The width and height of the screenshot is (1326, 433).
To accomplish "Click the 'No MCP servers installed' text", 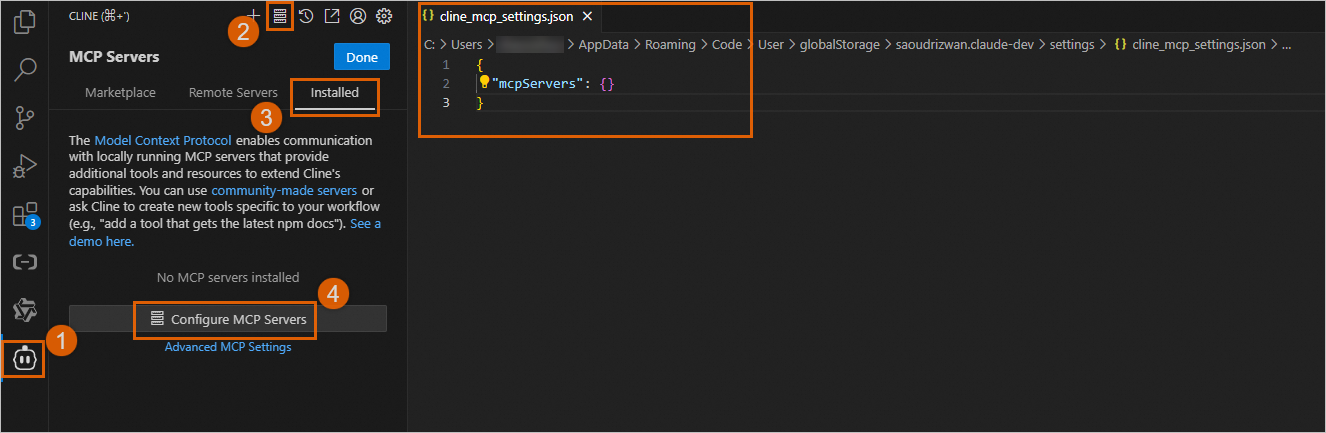I will point(228,278).
